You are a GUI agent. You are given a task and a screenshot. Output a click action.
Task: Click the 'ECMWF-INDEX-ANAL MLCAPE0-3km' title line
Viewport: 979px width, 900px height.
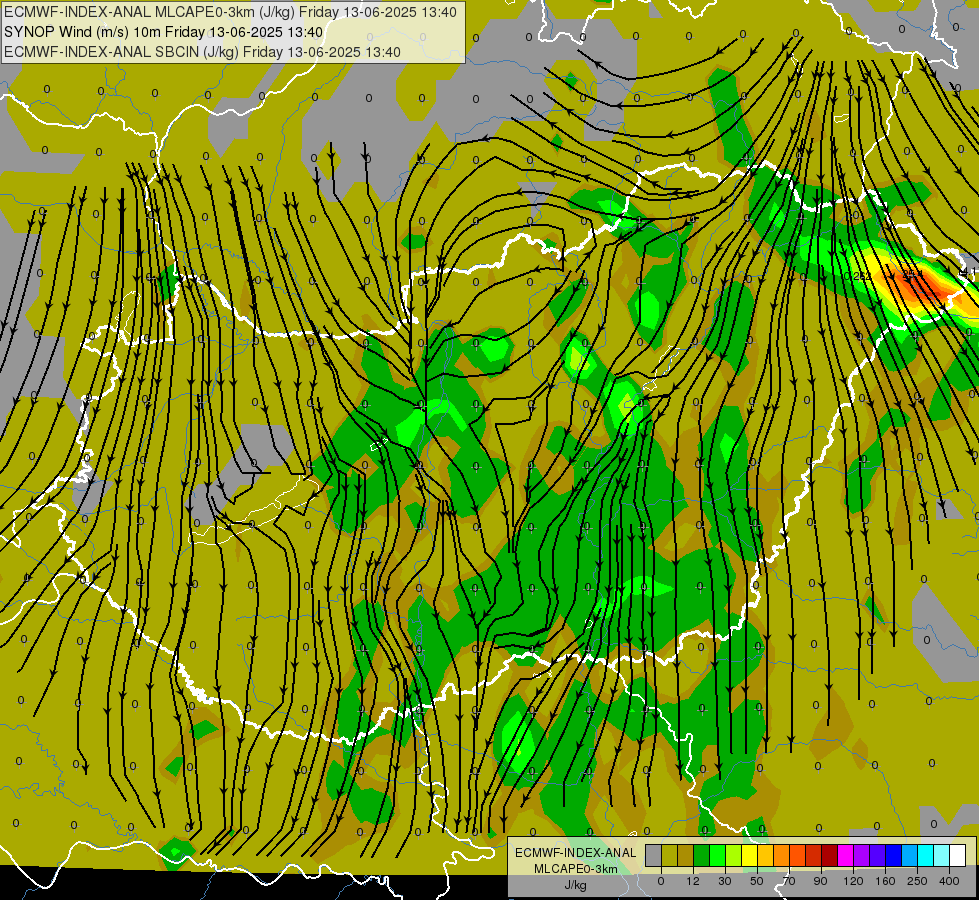click(230, 12)
